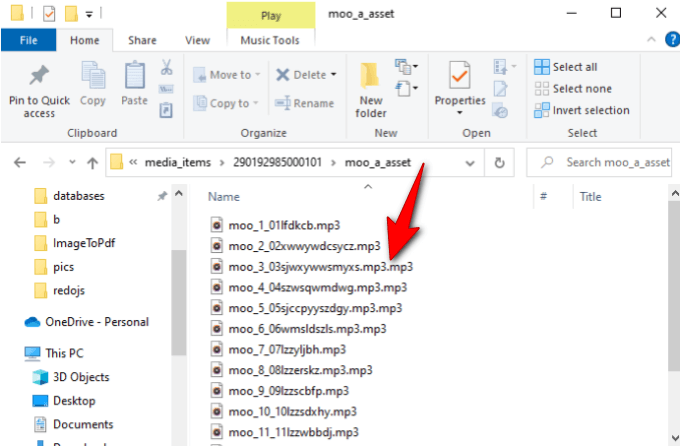Open the New item dropdown icon
Viewport: 680px width, 446px height.
pyautogui.click(x=406, y=67)
